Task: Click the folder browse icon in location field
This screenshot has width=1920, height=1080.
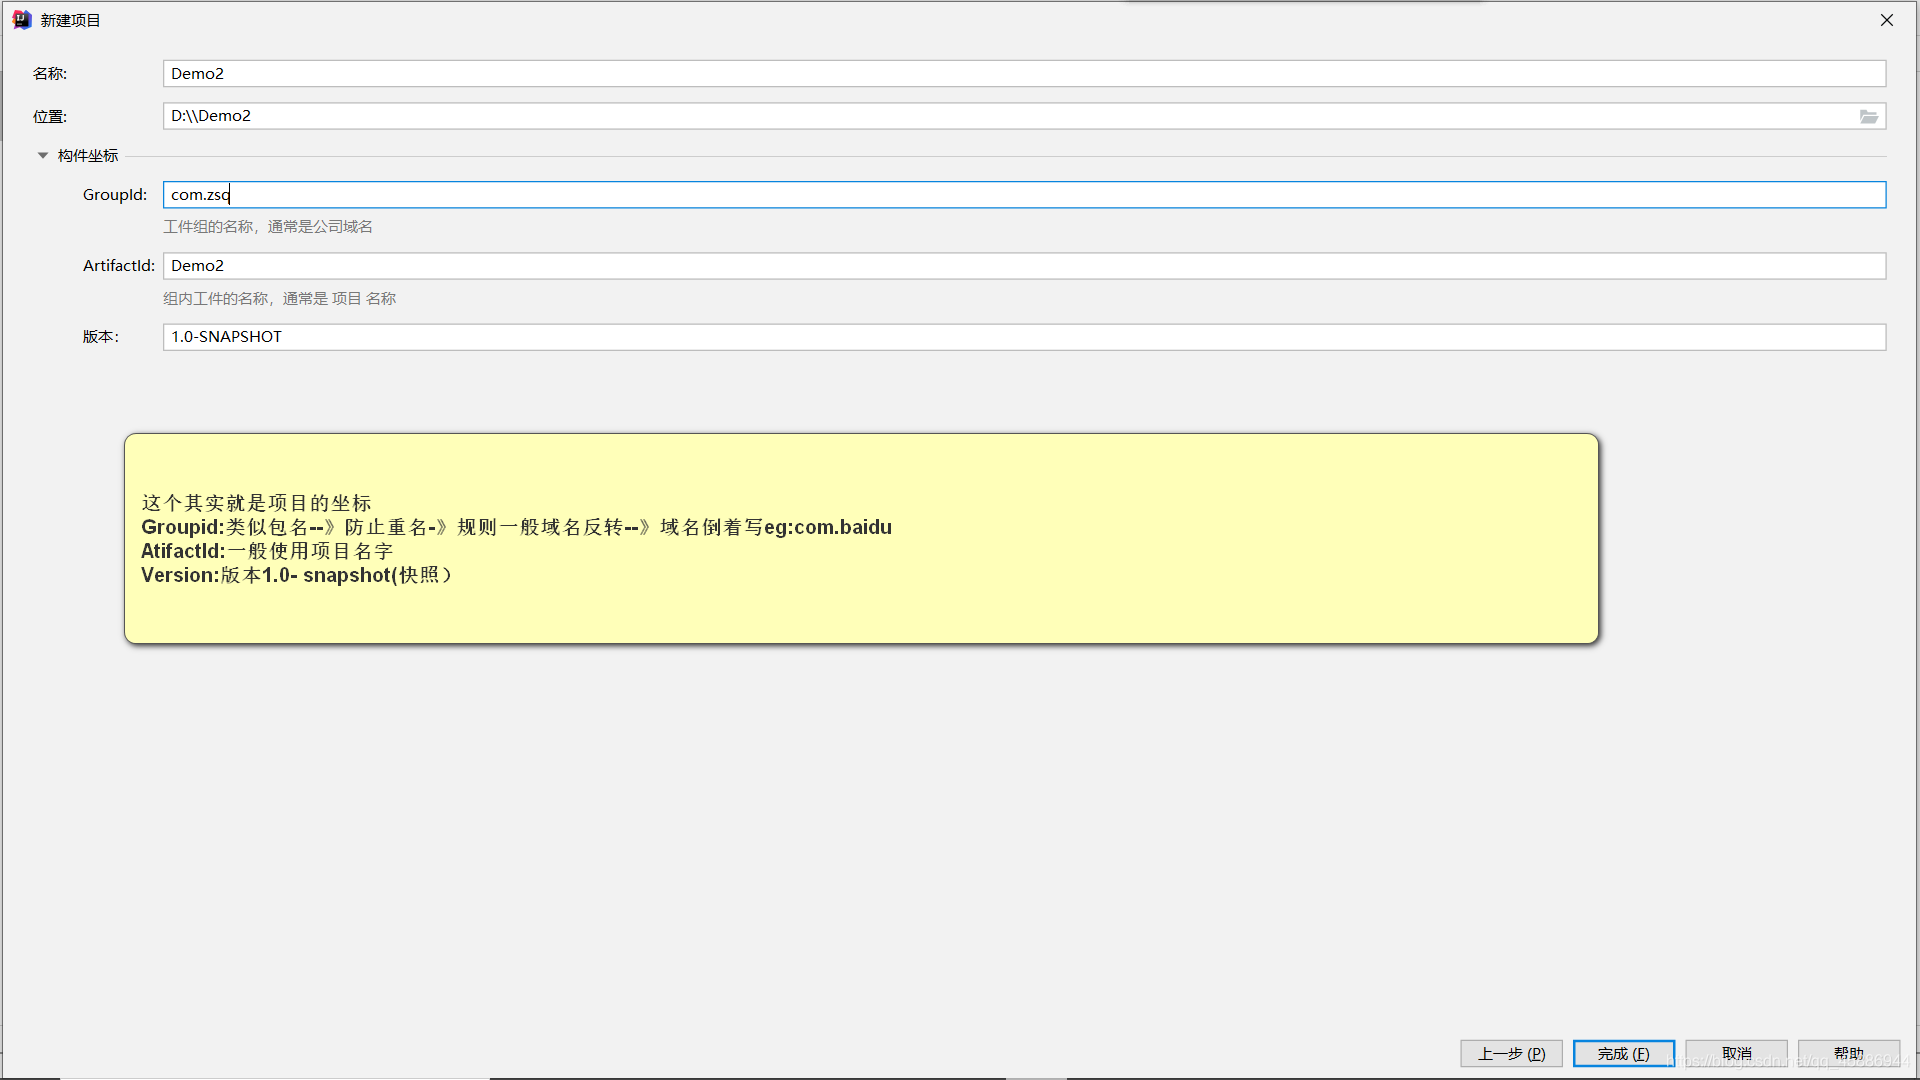Action: pos(1868,117)
